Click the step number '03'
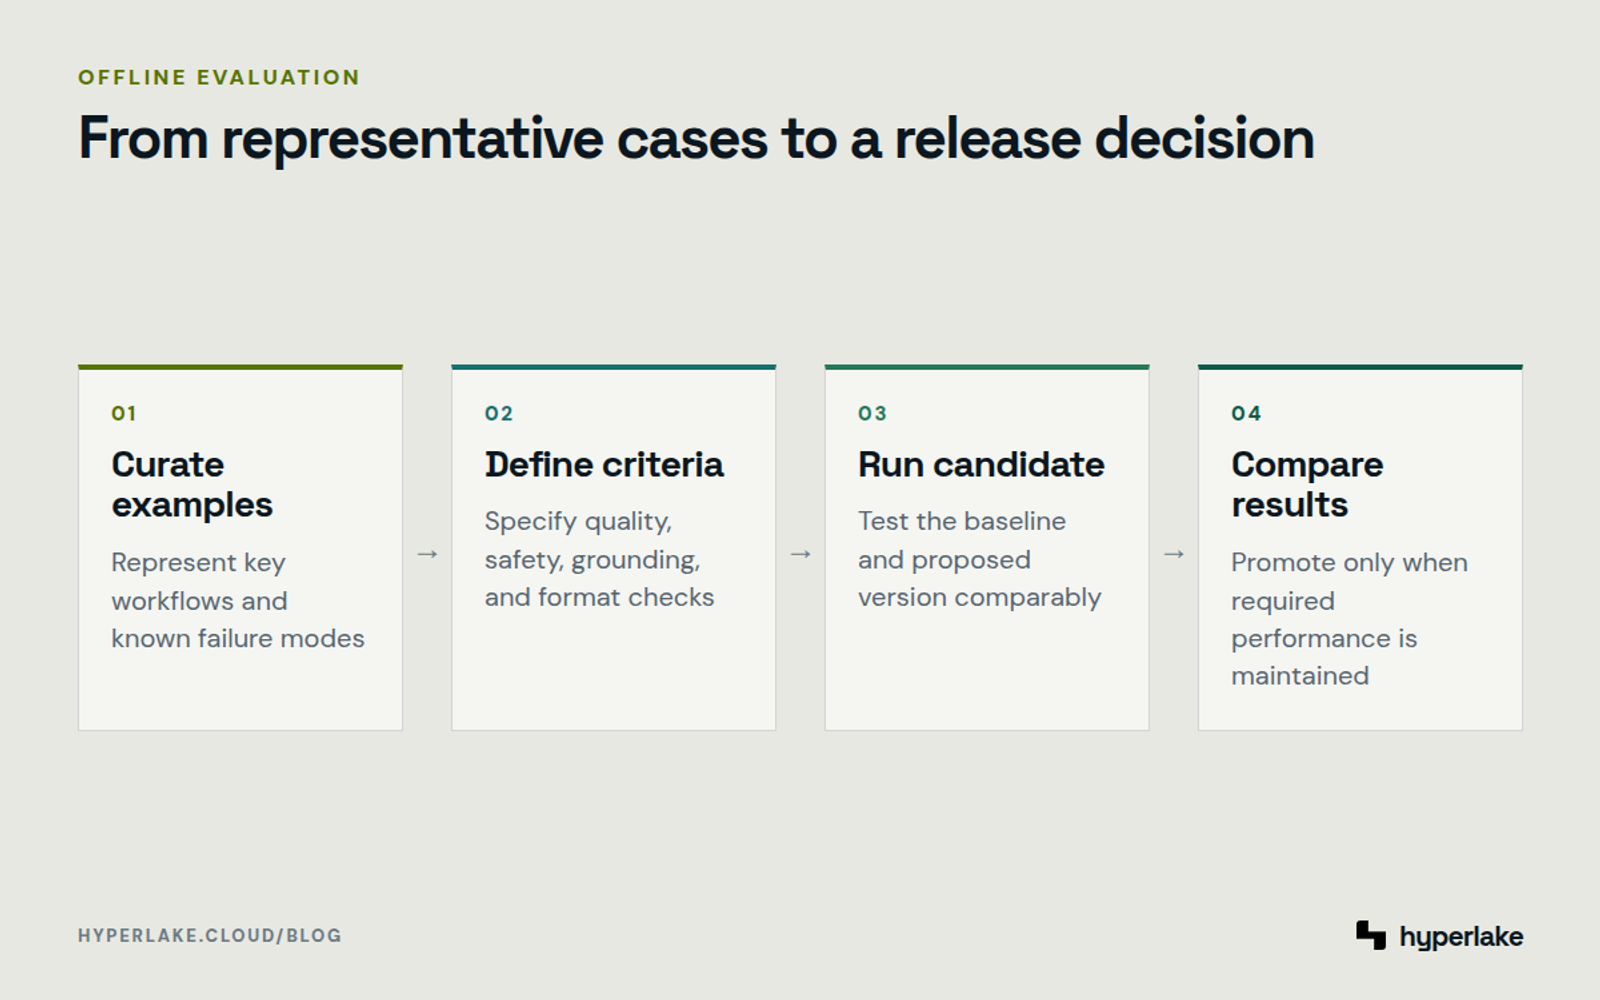Viewport: 1600px width, 1000px height. pyautogui.click(x=872, y=414)
